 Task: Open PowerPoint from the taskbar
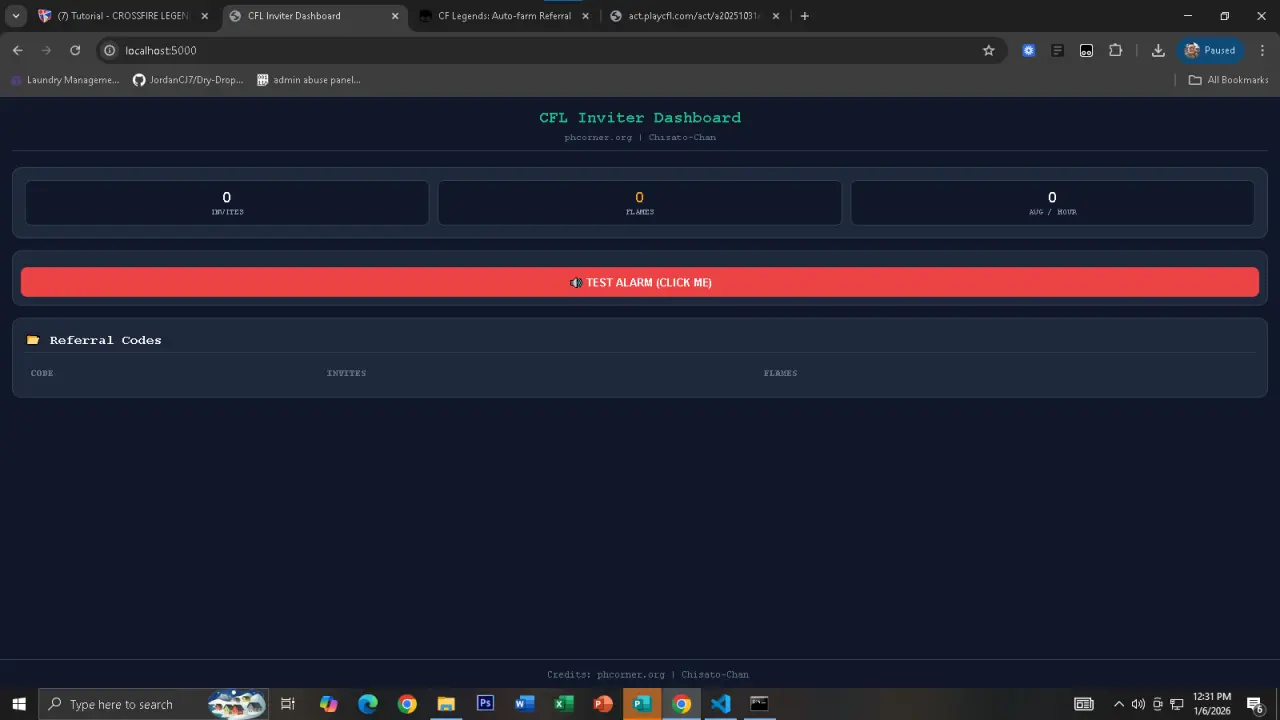(x=603, y=704)
